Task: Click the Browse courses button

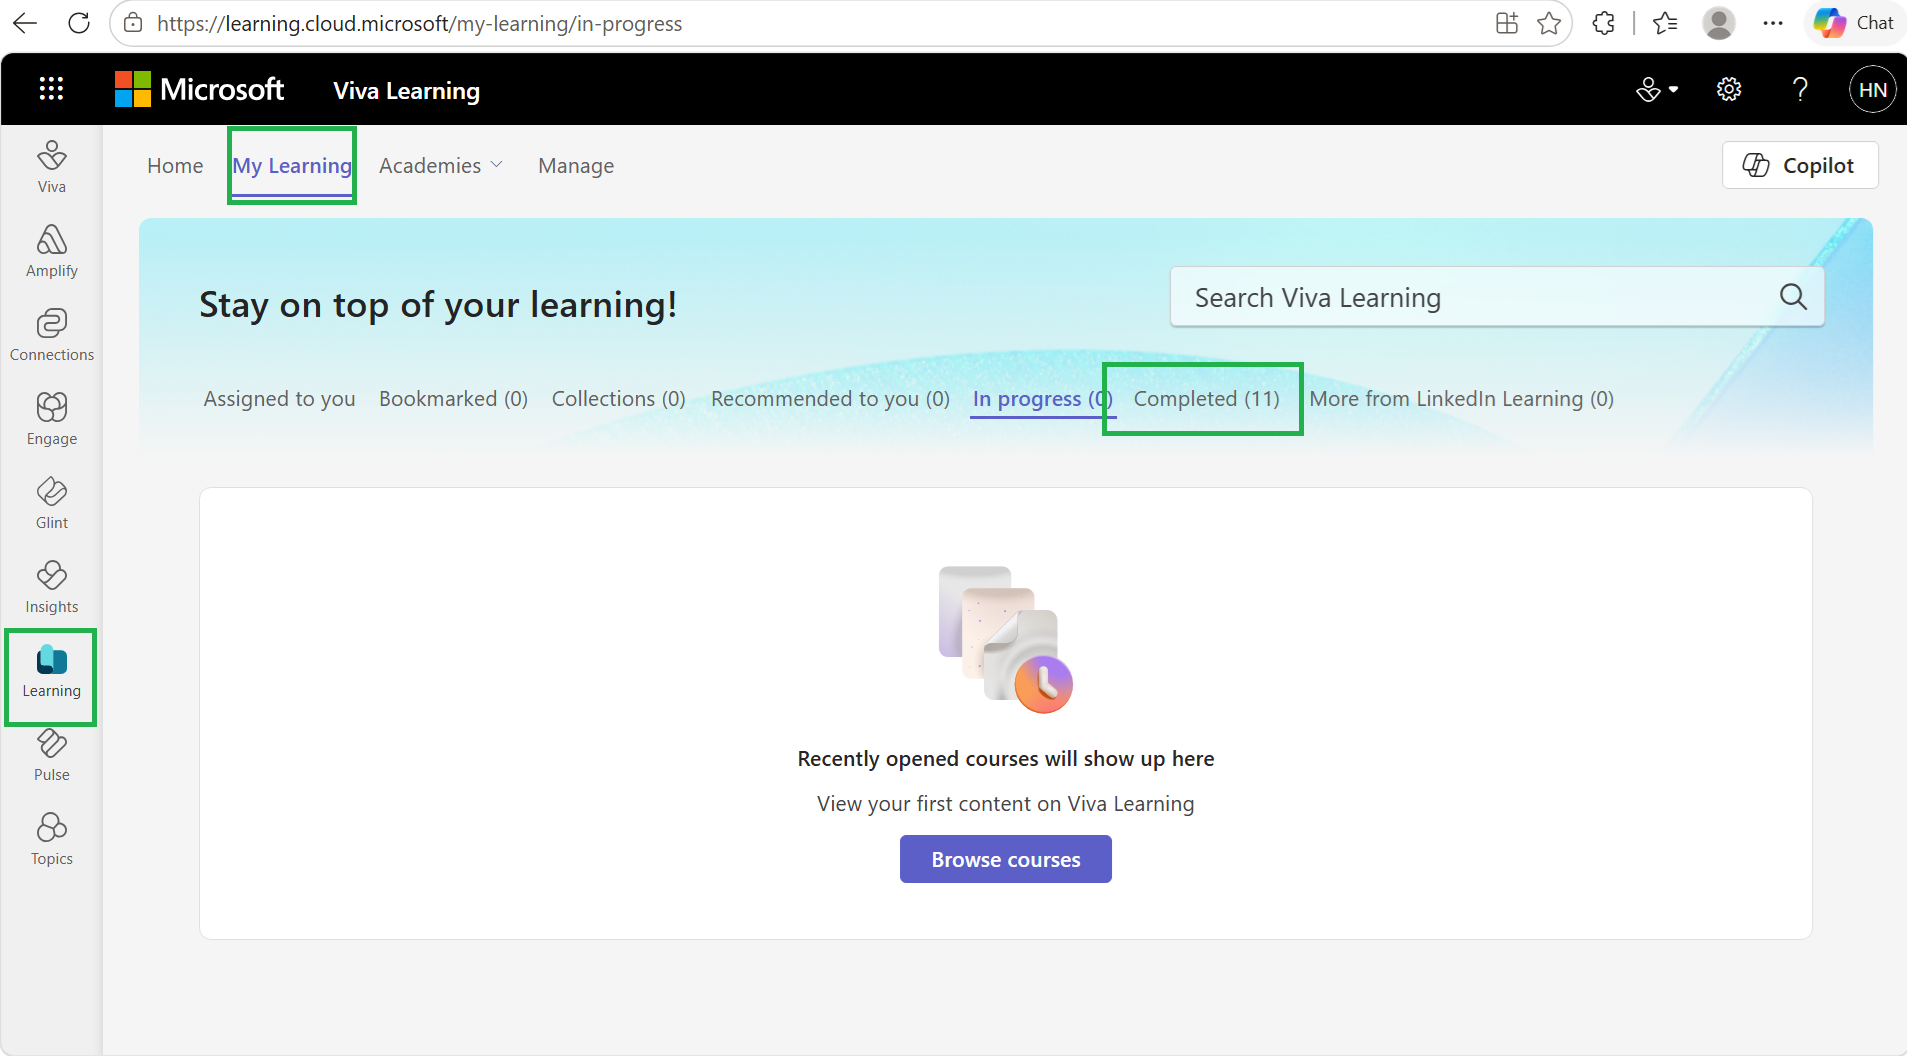Action: 1005,859
